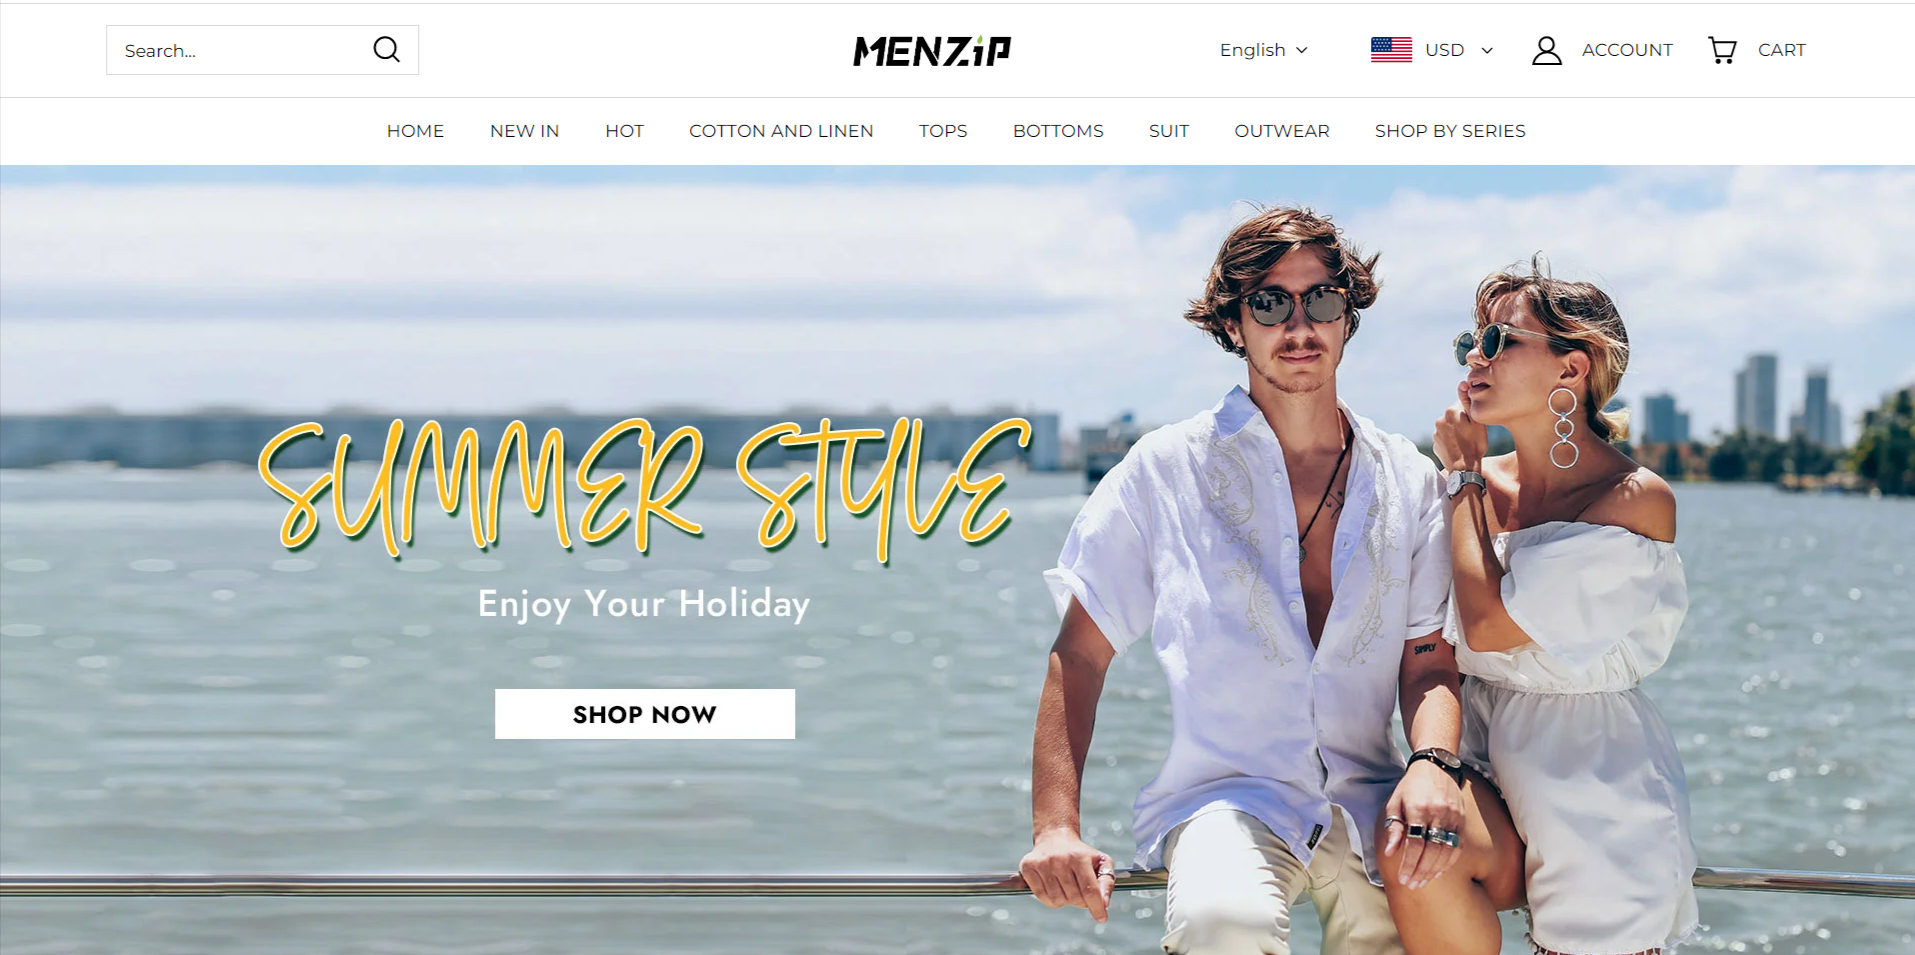1915x955 pixels.
Task: Click the US flag currency icon
Action: pos(1391,50)
